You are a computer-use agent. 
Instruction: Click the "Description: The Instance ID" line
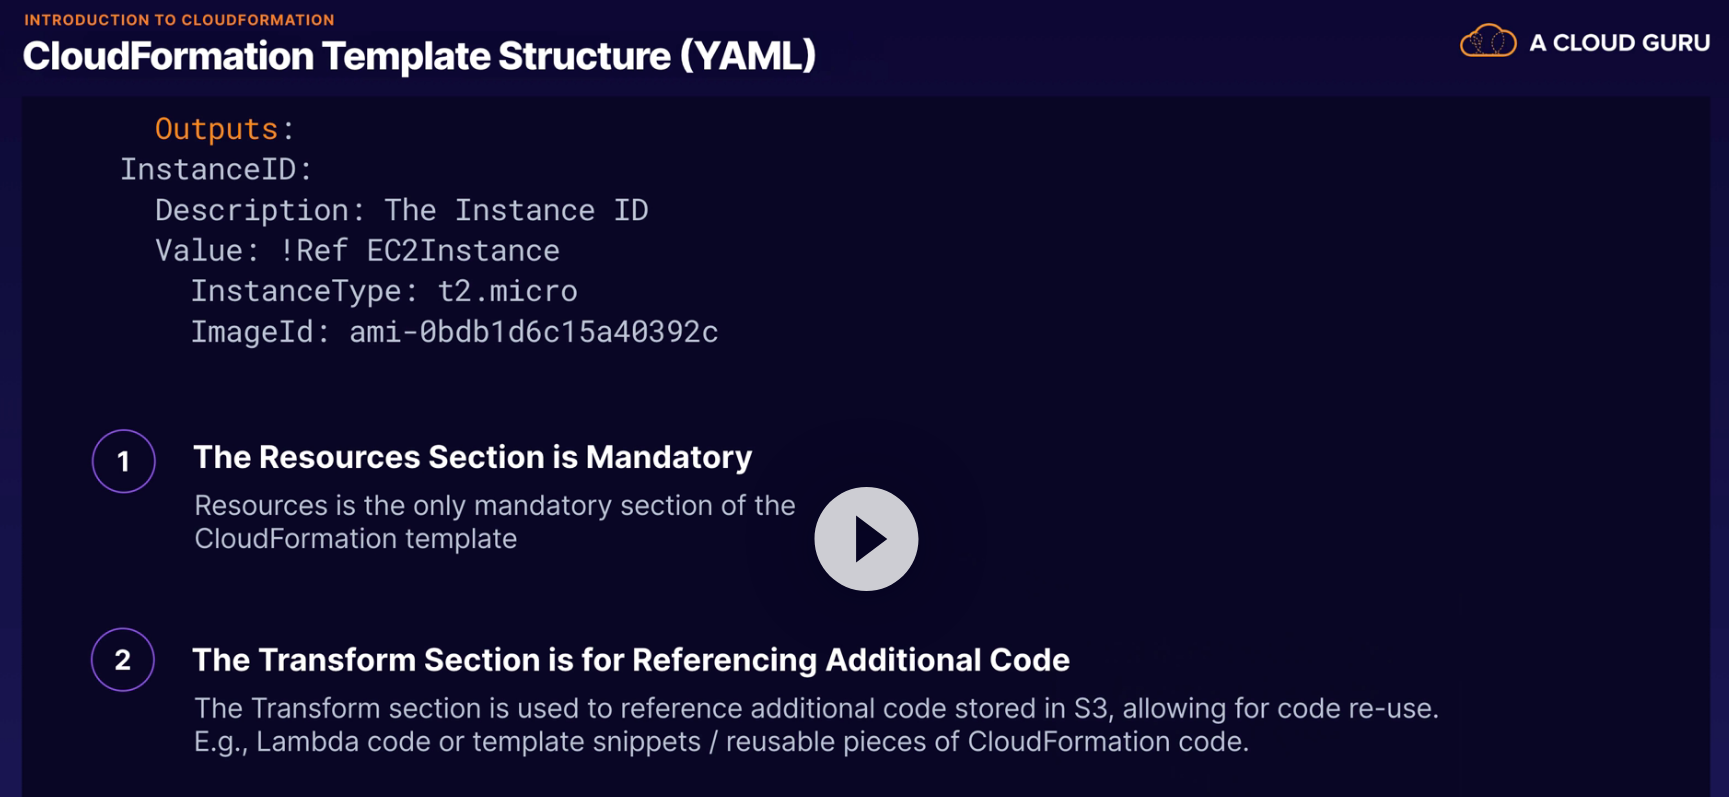[x=401, y=210]
